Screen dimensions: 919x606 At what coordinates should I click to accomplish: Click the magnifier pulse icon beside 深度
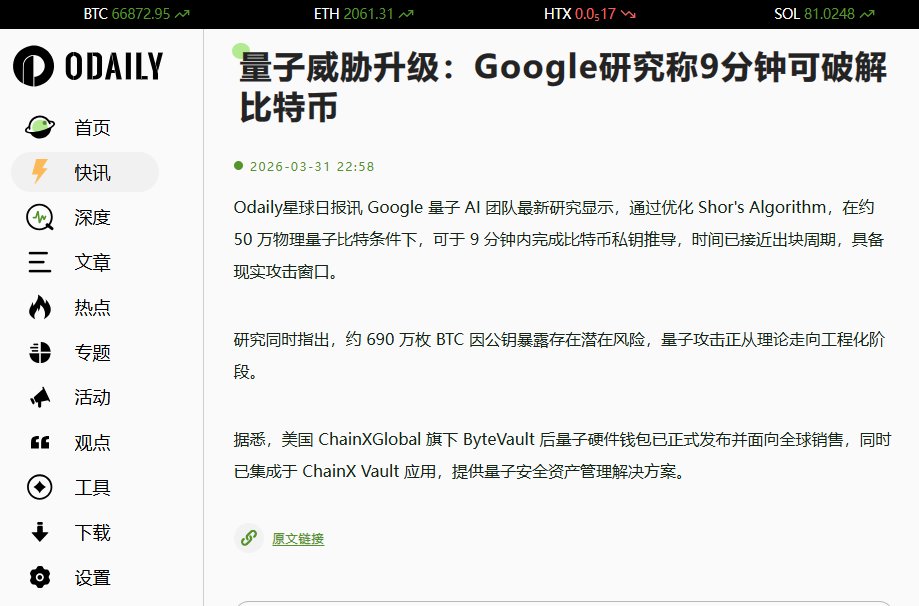(x=40, y=217)
